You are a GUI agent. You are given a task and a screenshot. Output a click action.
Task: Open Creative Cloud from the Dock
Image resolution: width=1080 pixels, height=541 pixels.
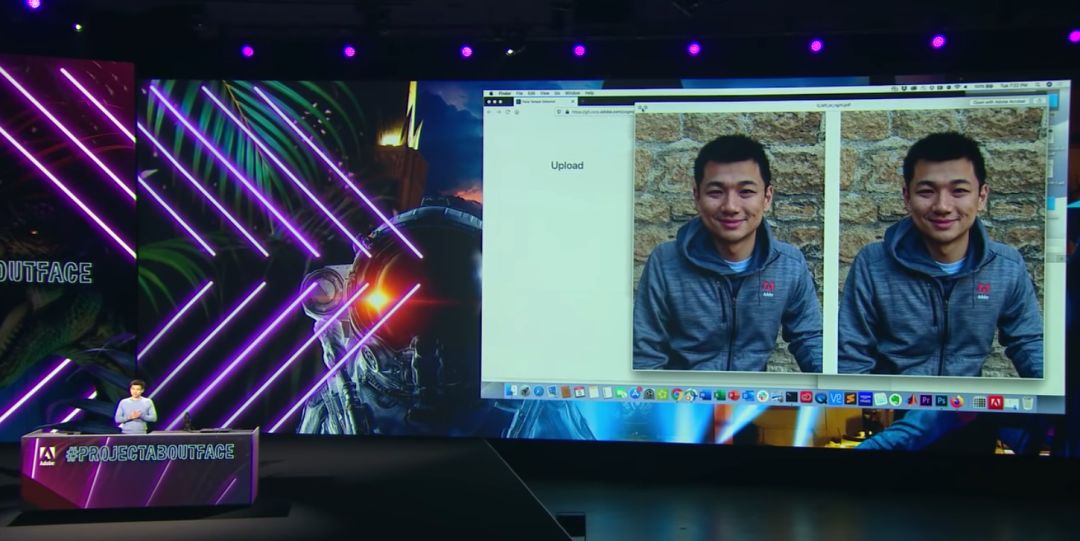806,397
